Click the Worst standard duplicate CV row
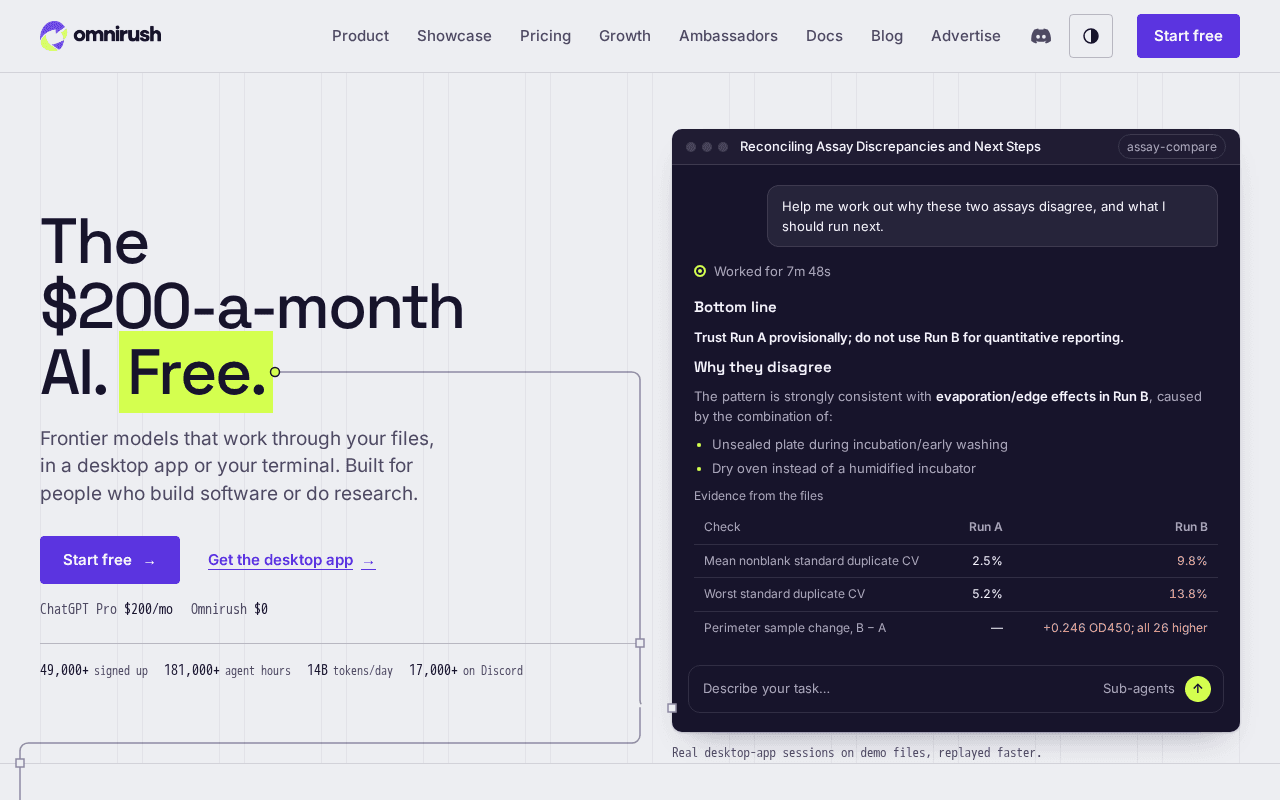1280x800 pixels. click(956, 594)
